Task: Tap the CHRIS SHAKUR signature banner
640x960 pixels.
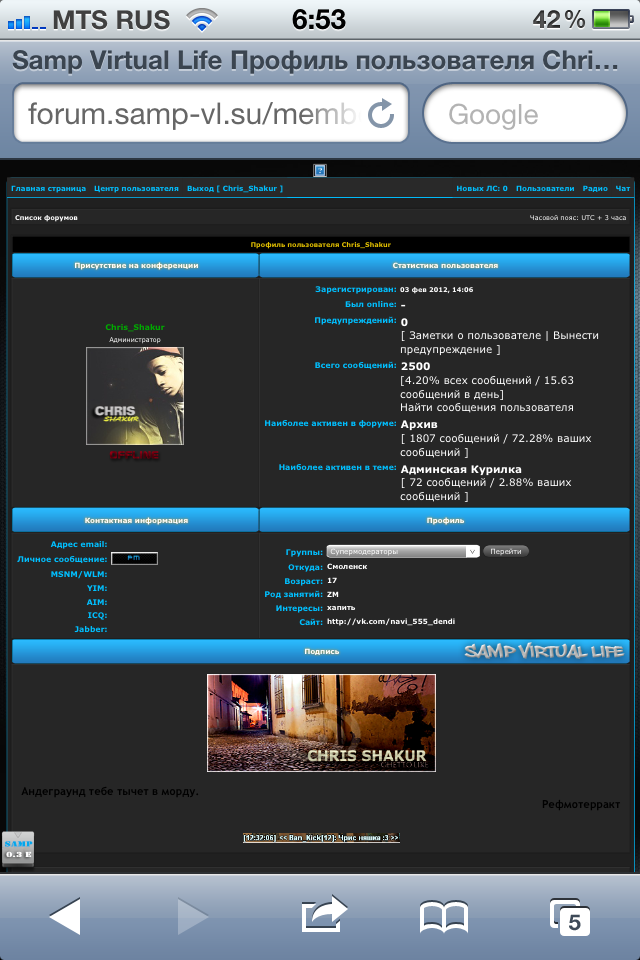Action: pos(322,723)
